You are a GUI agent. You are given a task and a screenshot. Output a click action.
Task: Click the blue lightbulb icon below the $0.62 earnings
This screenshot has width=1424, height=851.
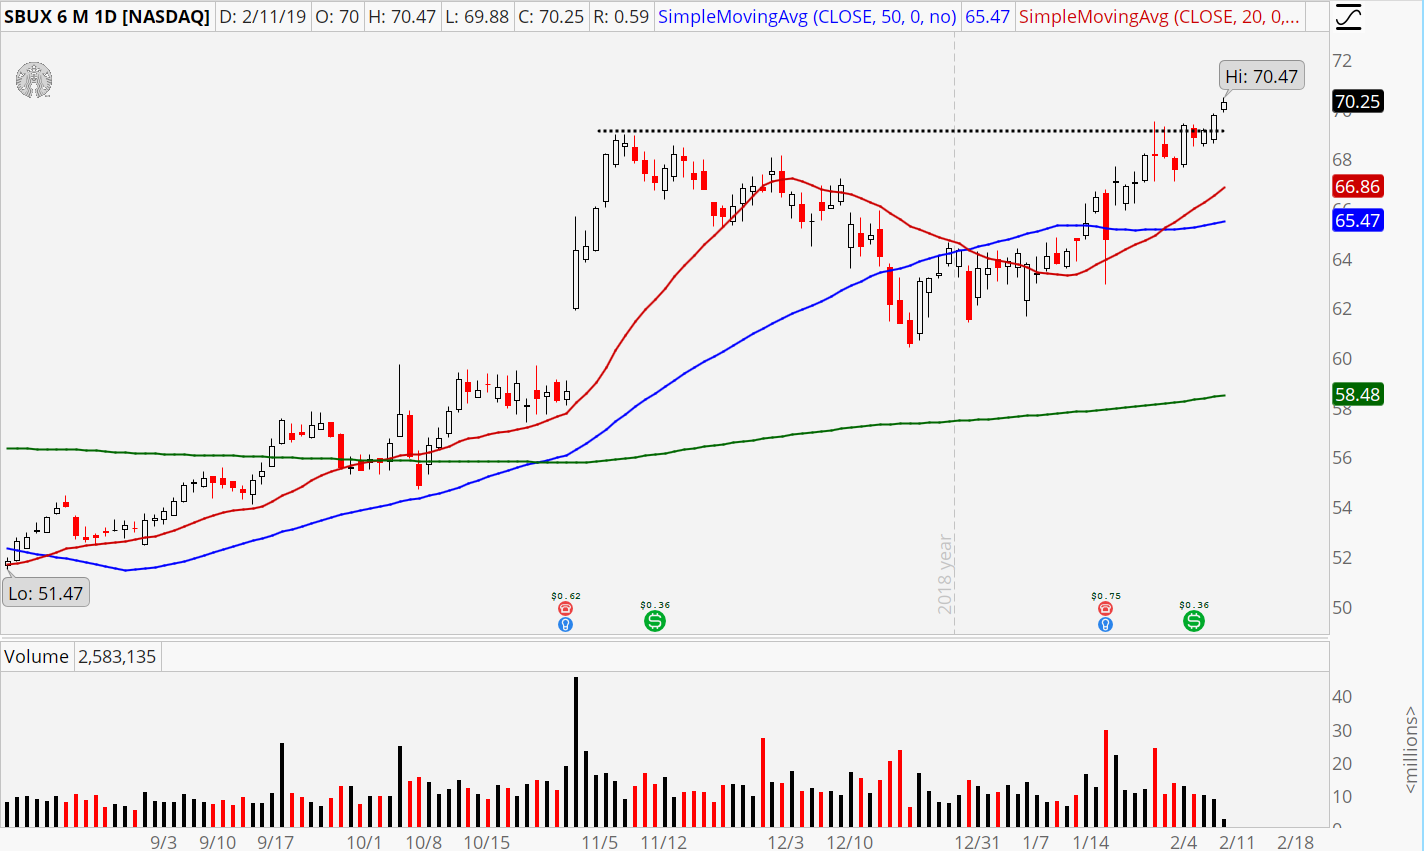point(566,624)
